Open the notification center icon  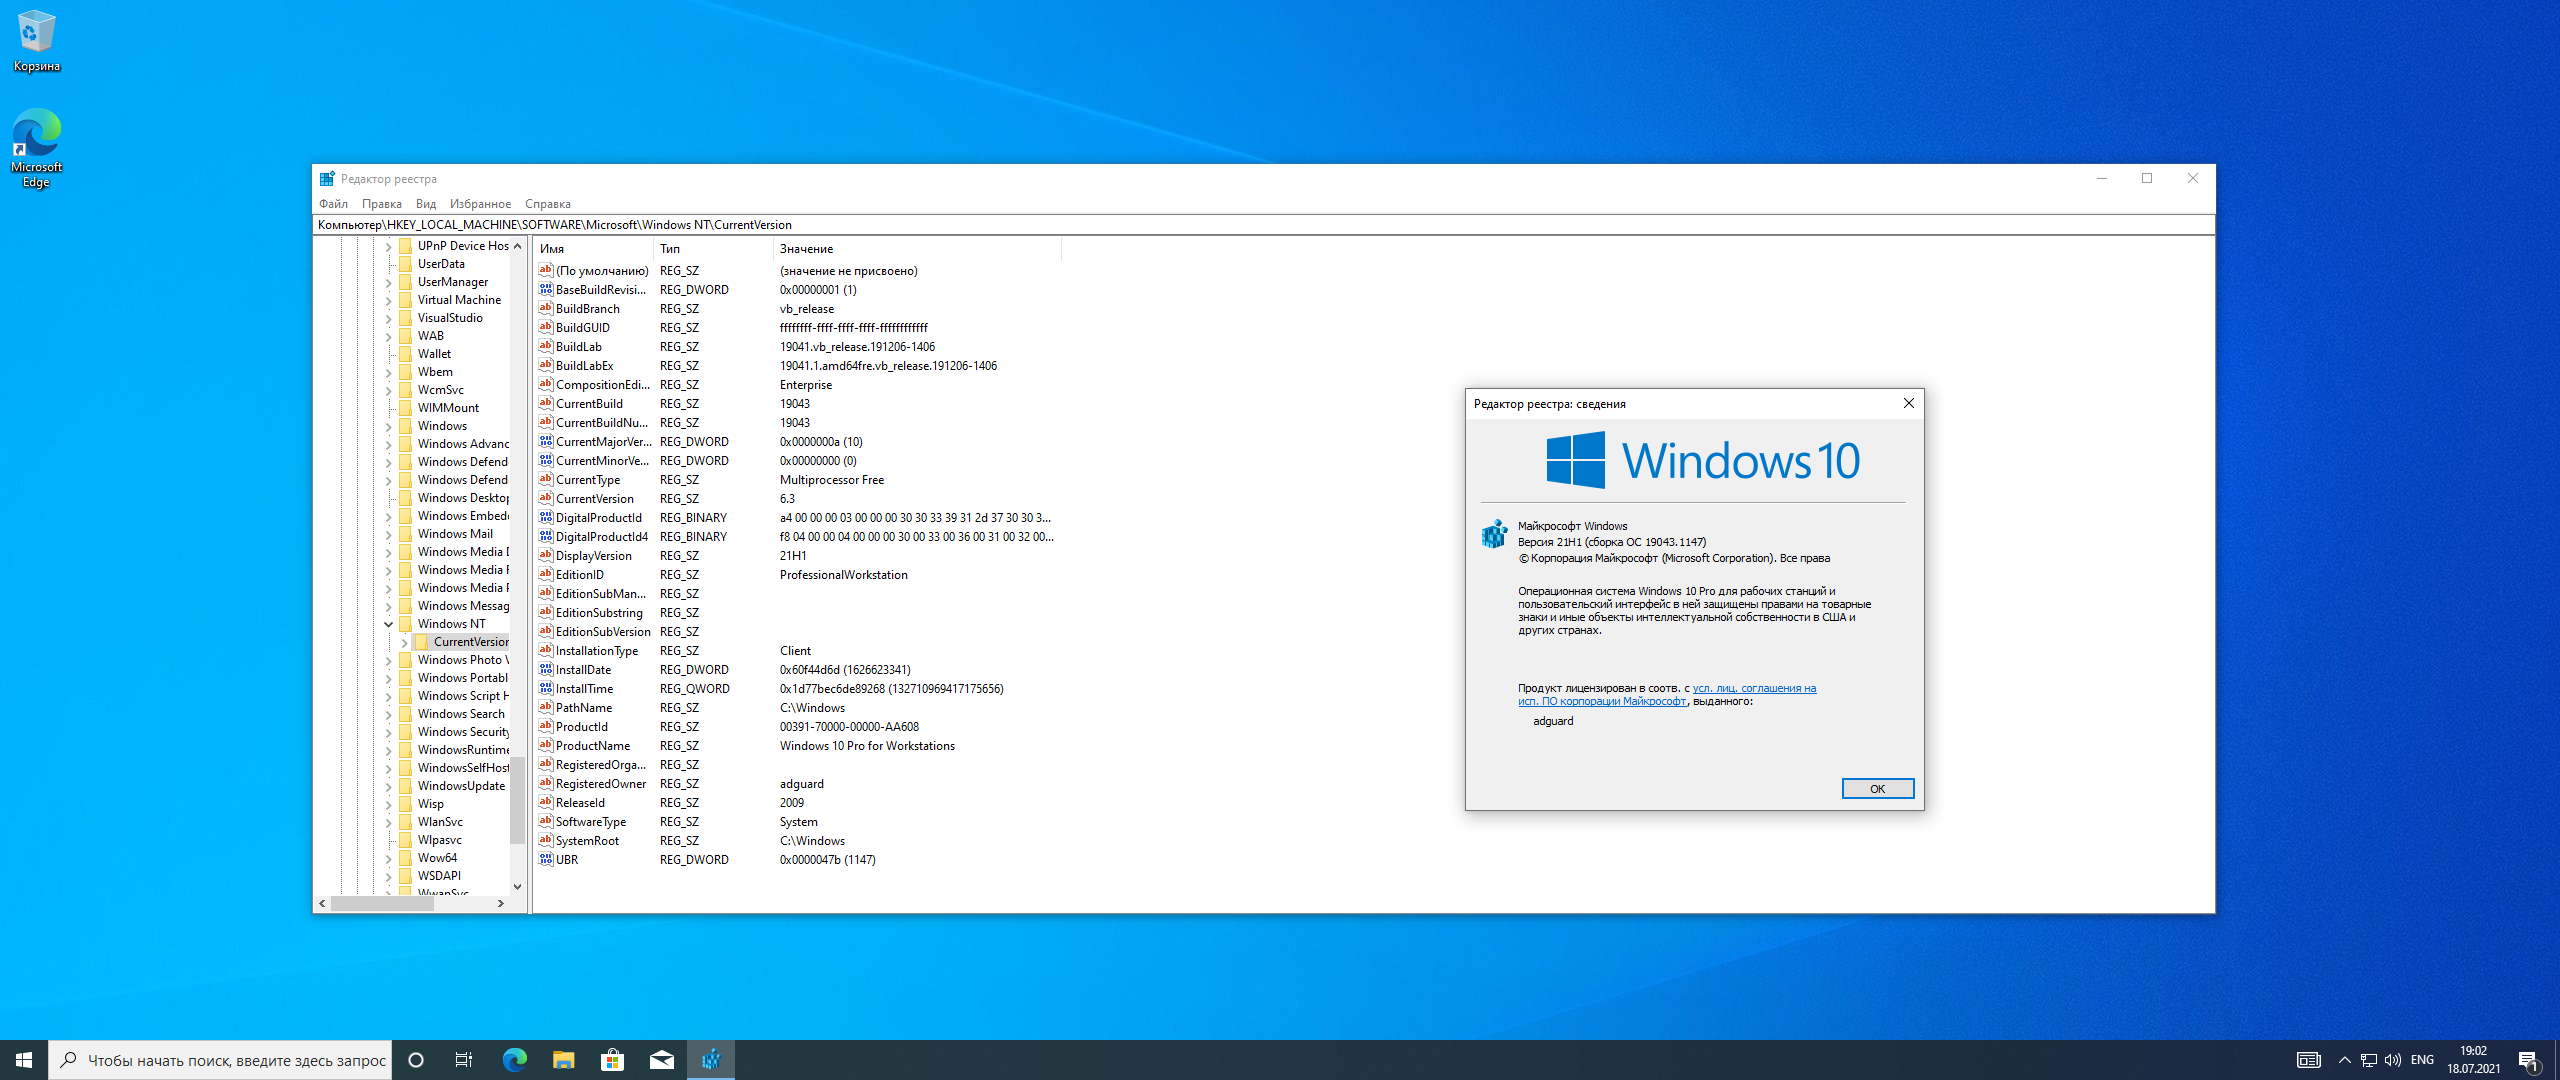pyautogui.click(x=2529, y=1060)
